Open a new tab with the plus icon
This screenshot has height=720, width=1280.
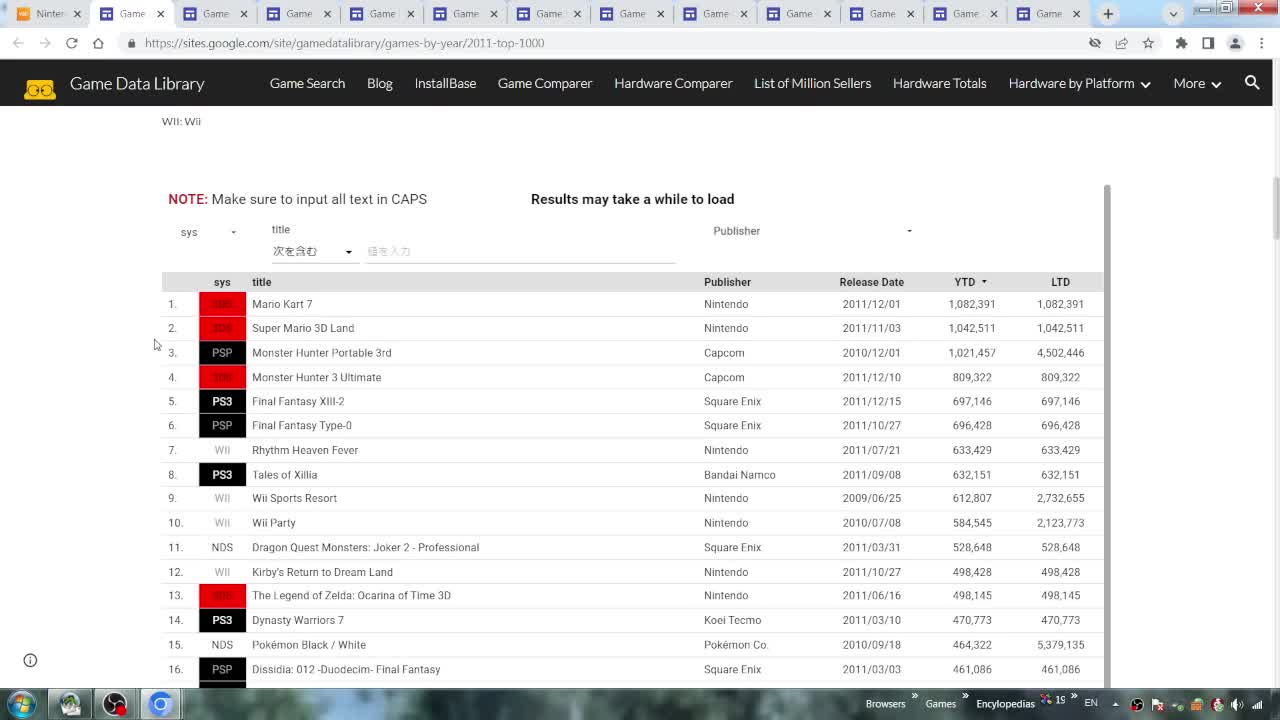(1108, 14)
